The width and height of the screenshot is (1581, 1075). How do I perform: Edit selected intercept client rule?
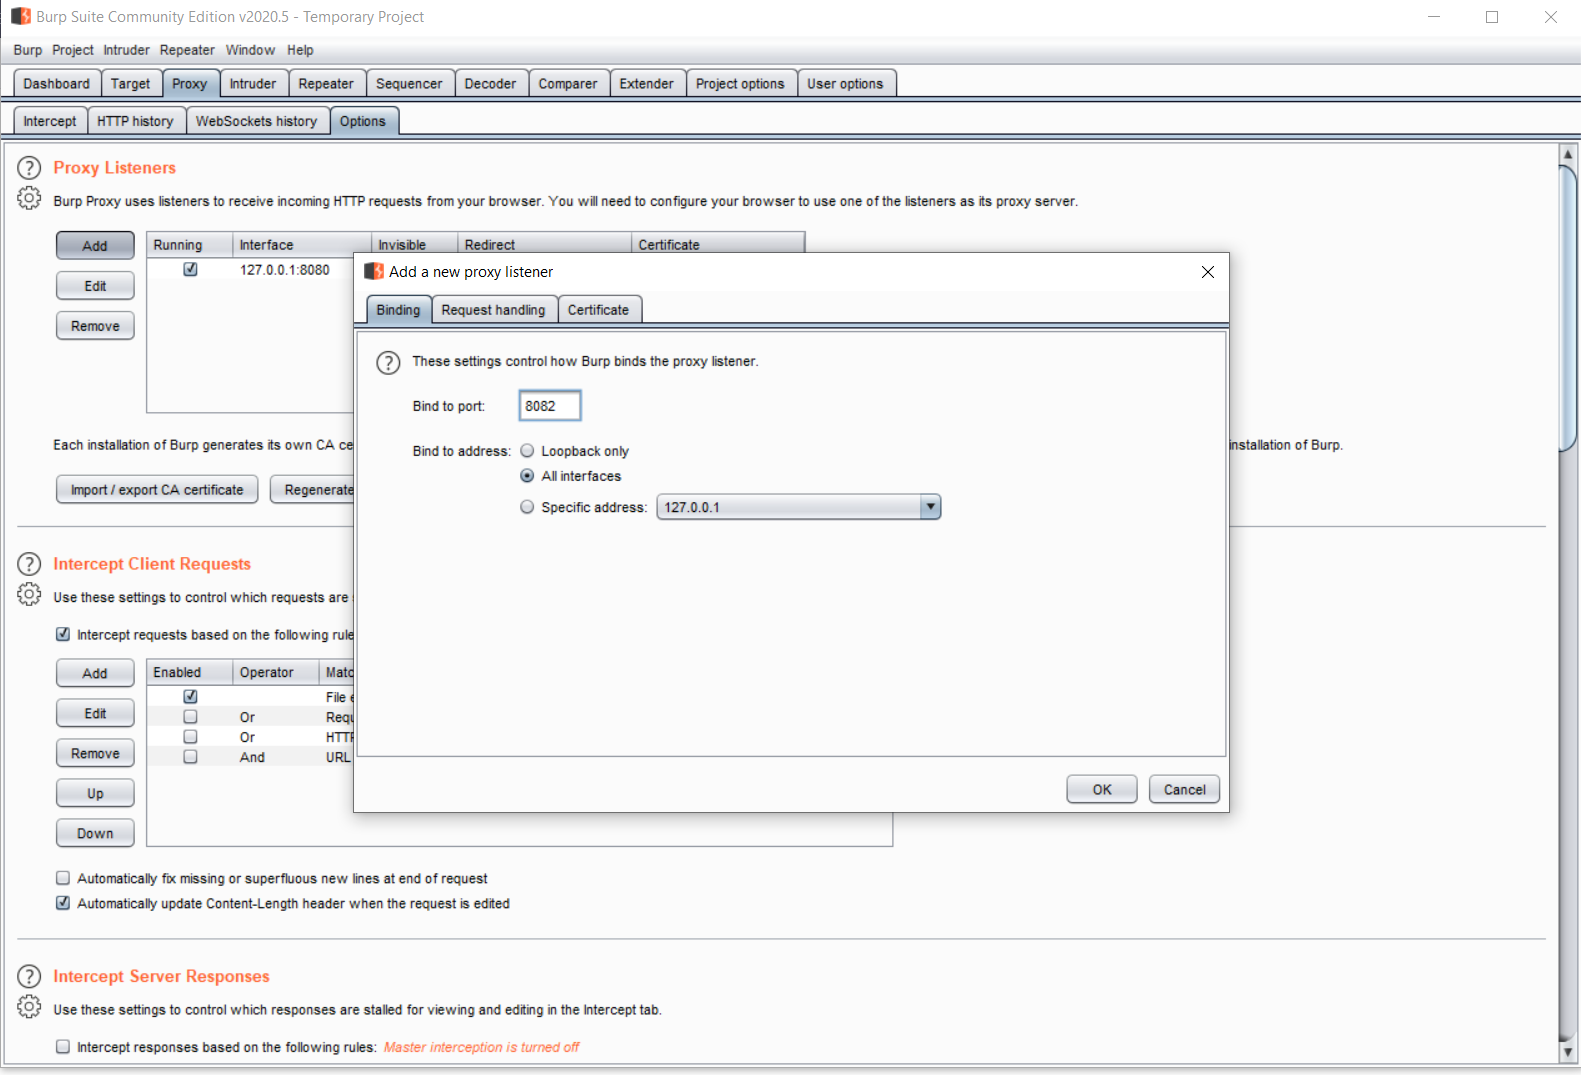click(95, 713)
